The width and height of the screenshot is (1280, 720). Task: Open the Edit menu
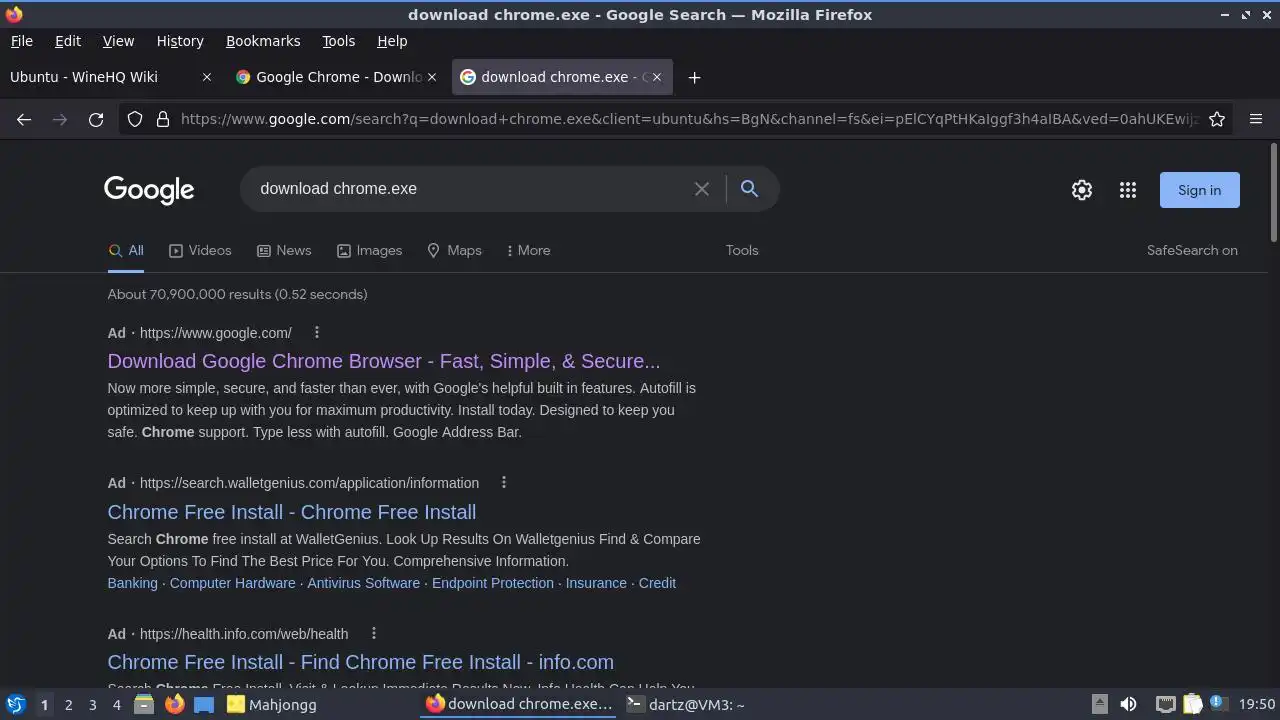(x=68, y=41)
